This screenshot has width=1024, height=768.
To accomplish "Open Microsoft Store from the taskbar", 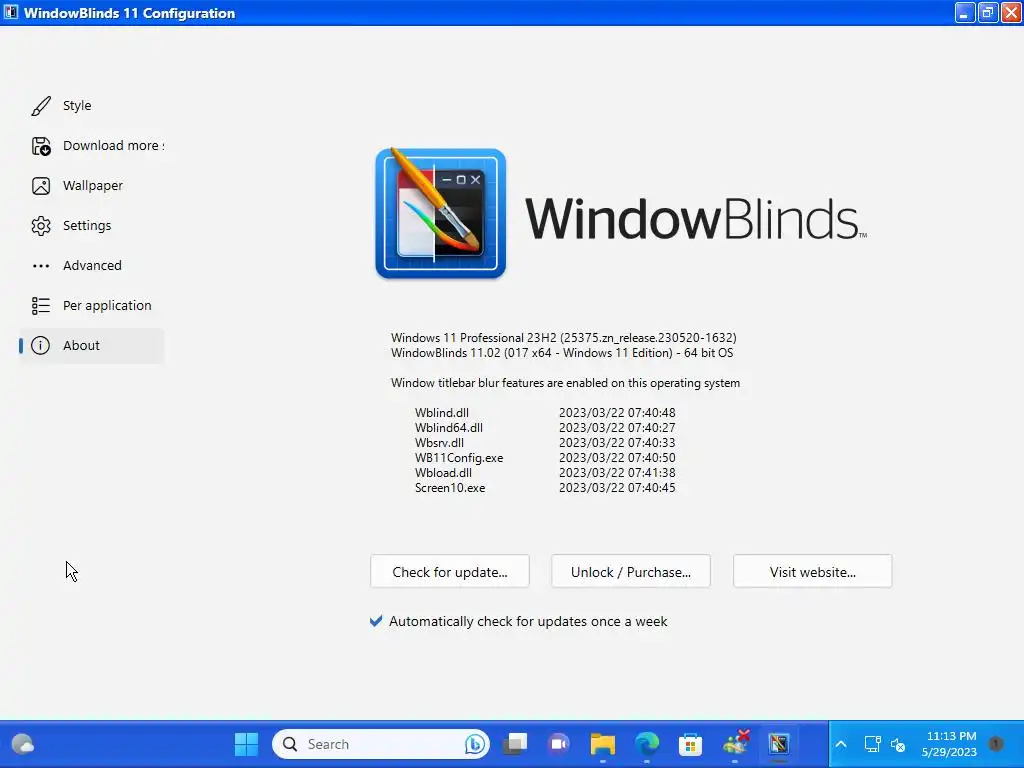I will click(x=690, y=744).
